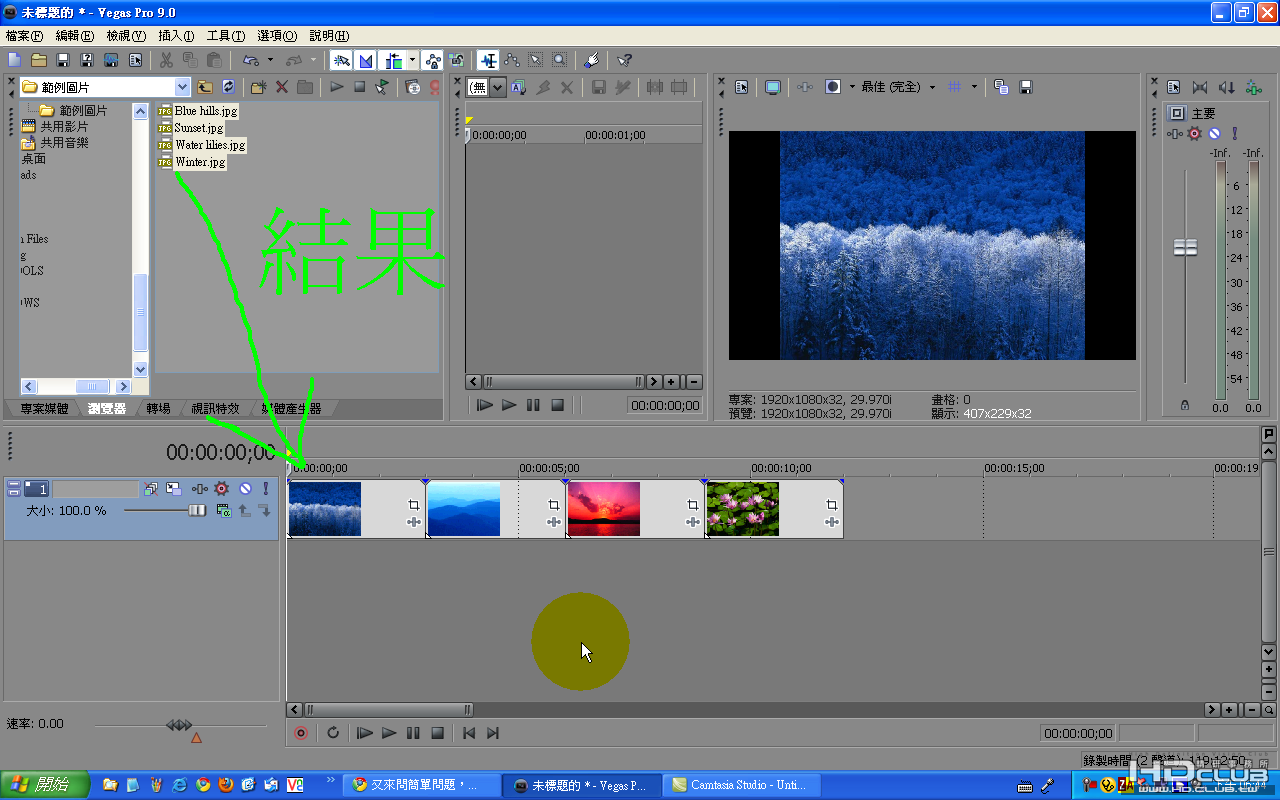Expand the trimmer history dropdown
Image resolution: width=1280 pixels, height=800 pixels.
coord(498,87)
